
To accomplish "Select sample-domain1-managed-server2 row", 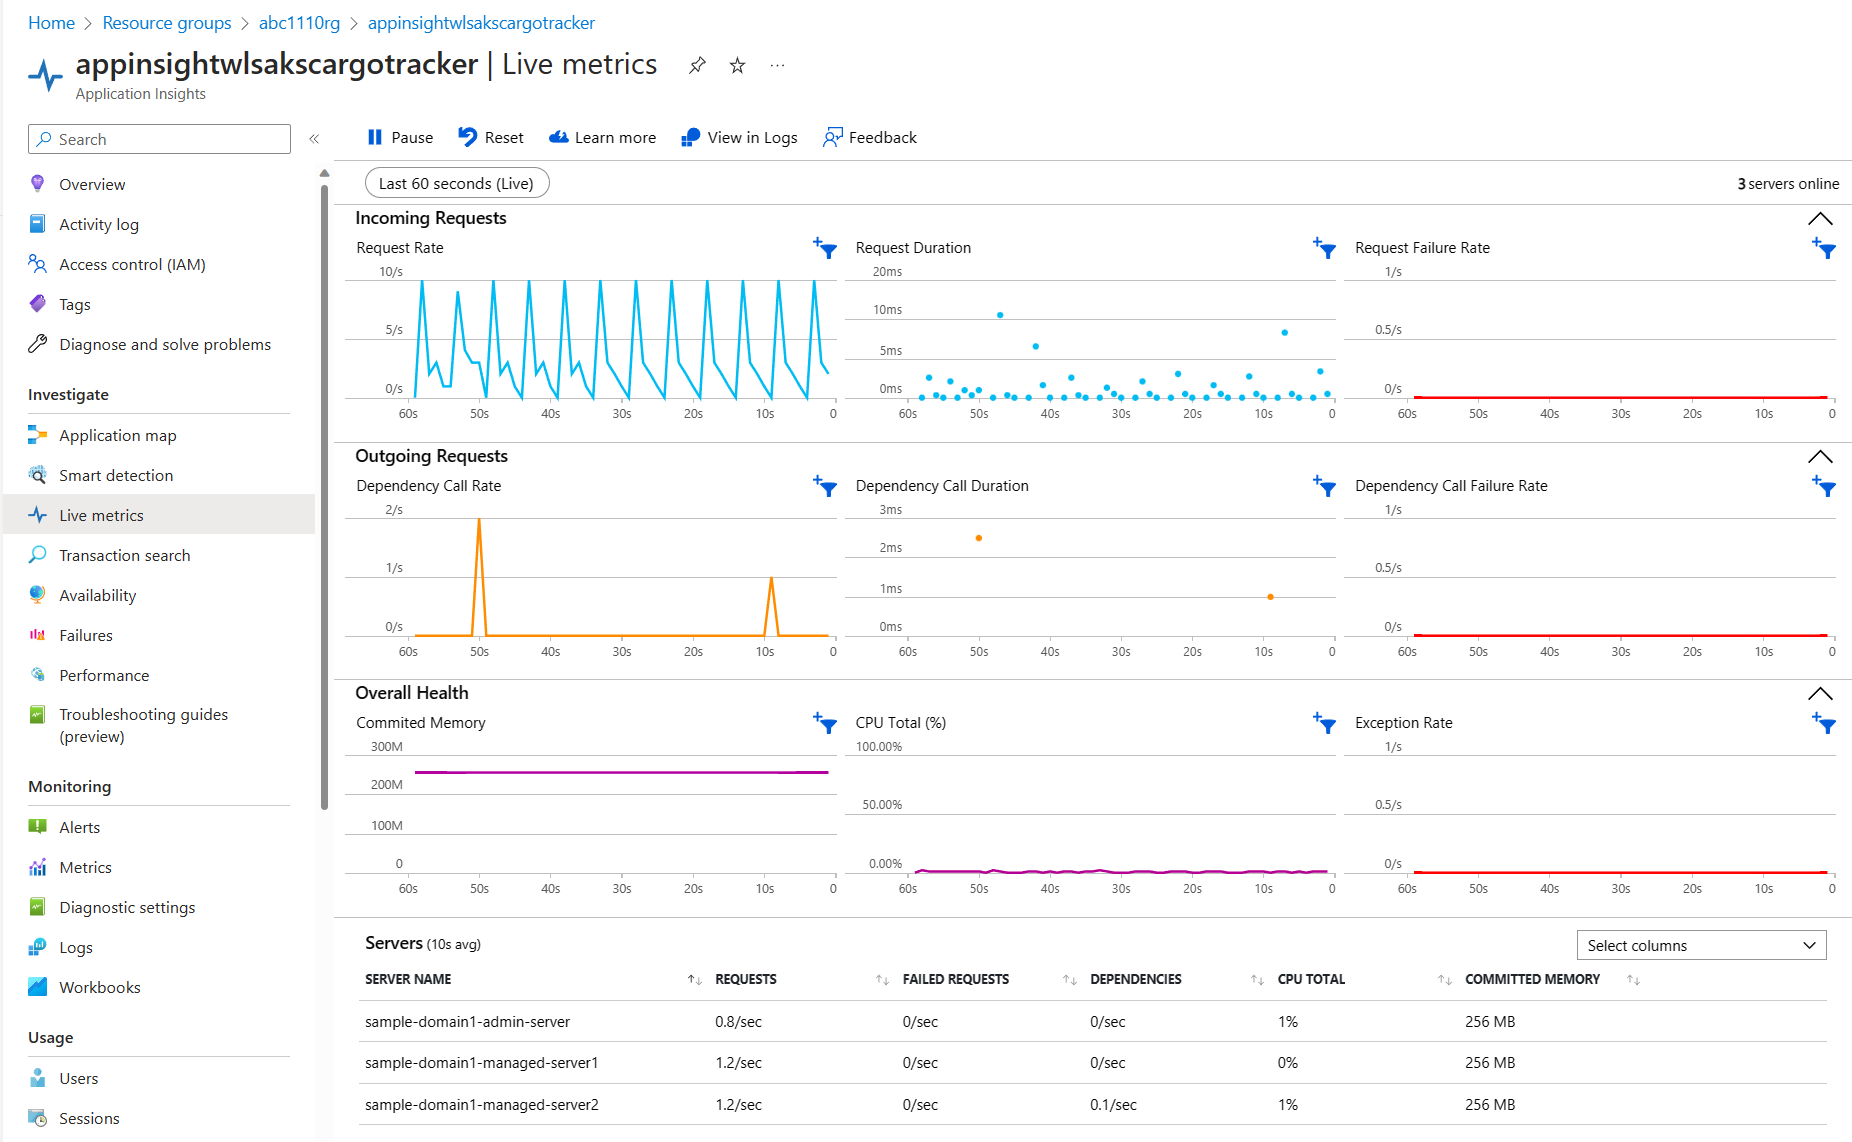I will 1093,1105.
